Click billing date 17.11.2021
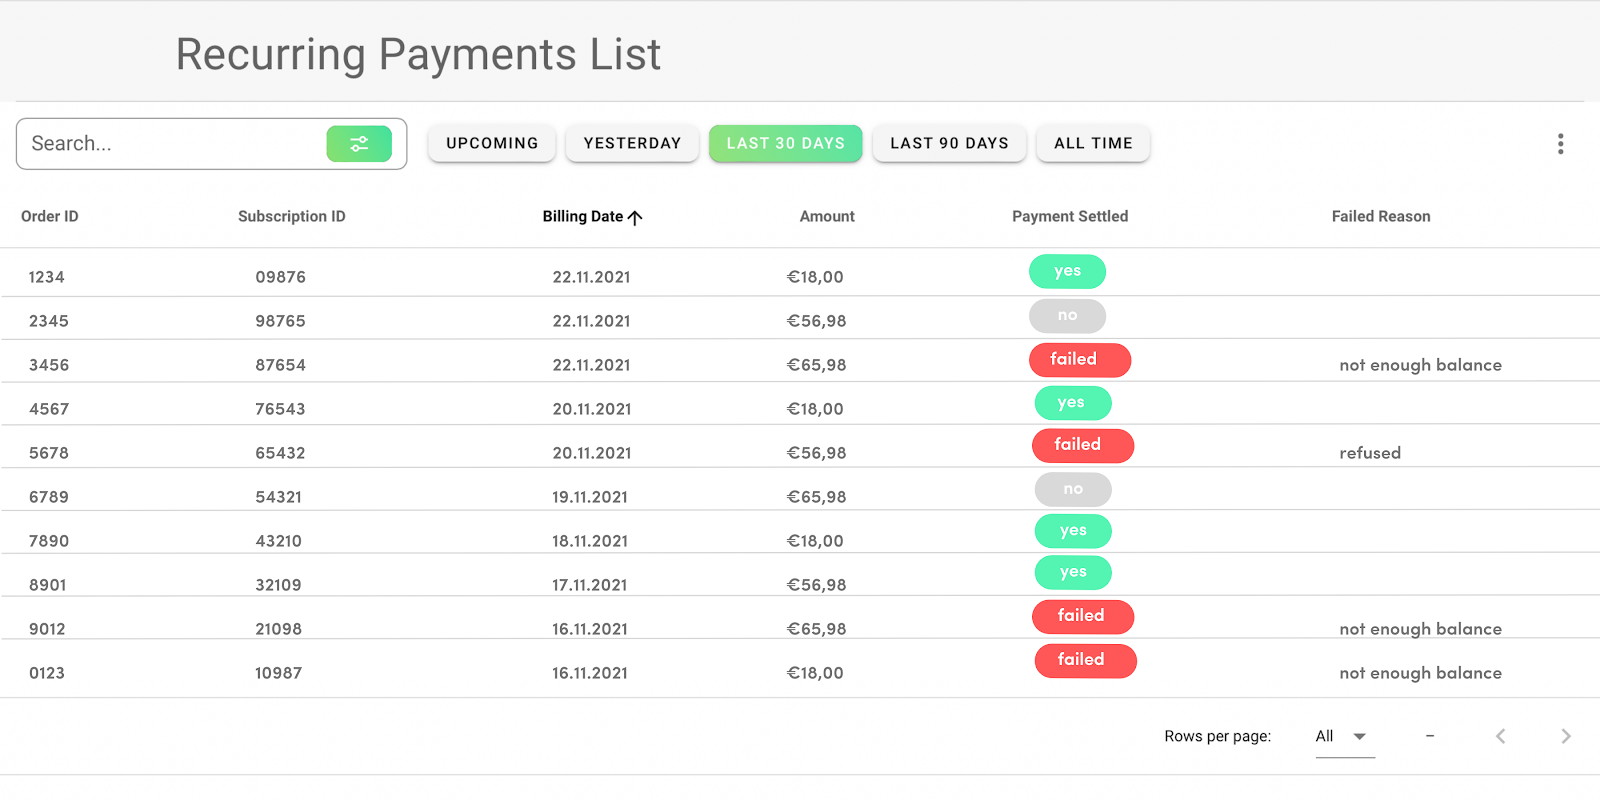 point(590,585)
